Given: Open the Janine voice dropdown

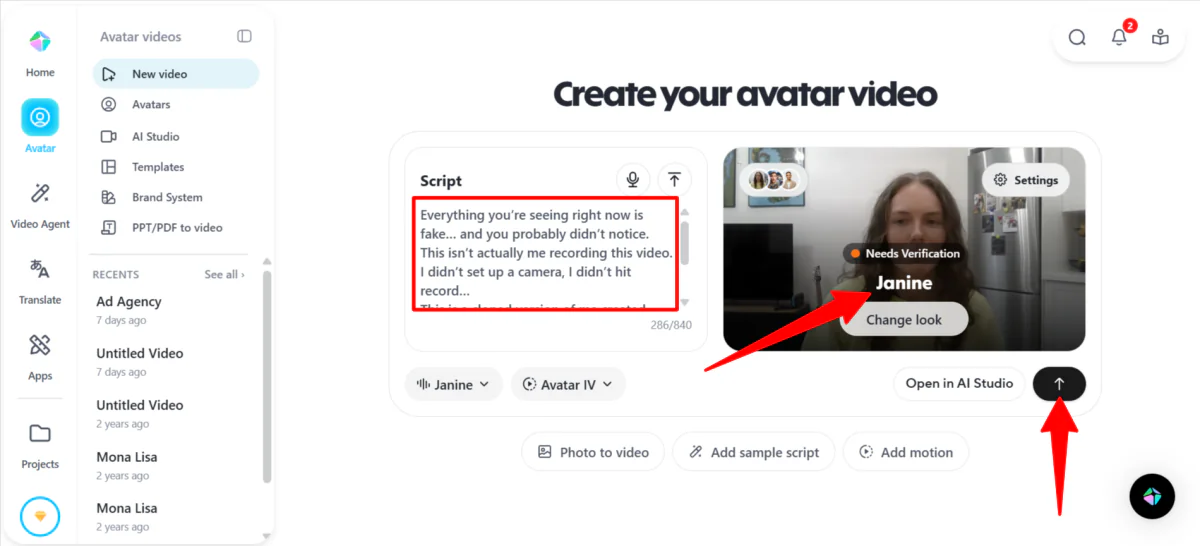Looking at the screenshot, I should (x=454, y=384).
